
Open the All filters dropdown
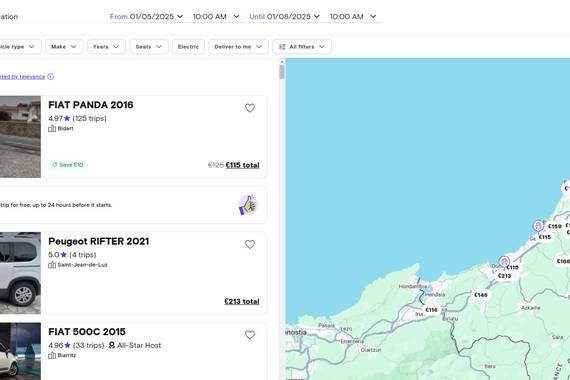(302, 47)
